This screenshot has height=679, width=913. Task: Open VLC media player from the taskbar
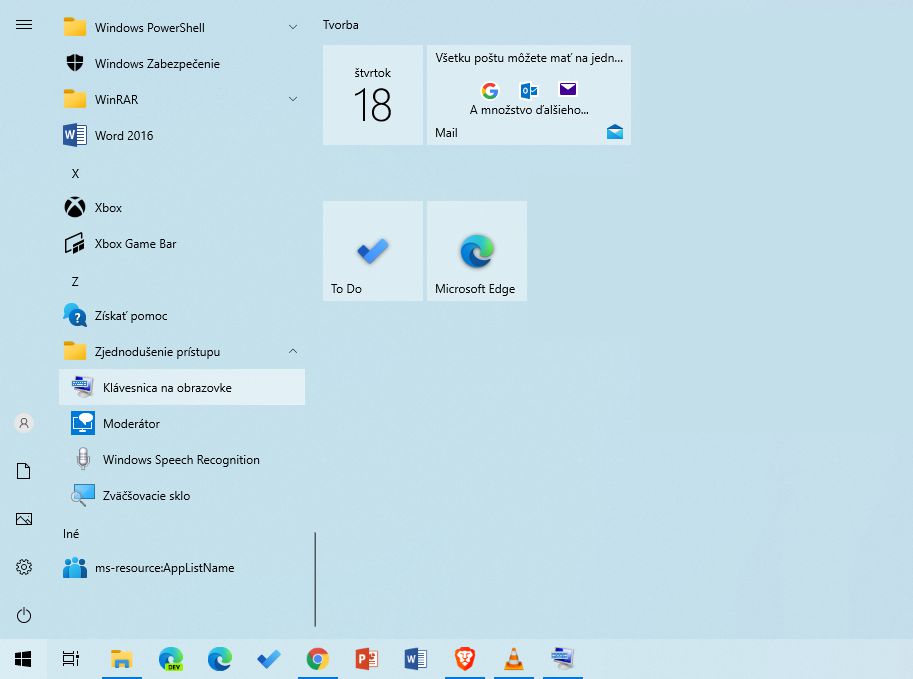point(514,659)
